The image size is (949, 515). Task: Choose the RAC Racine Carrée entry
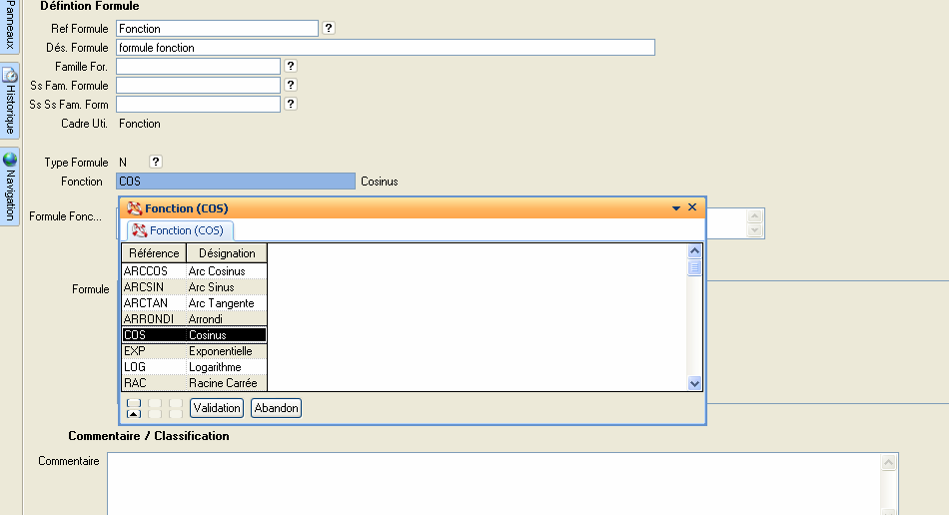coord(194,383)
